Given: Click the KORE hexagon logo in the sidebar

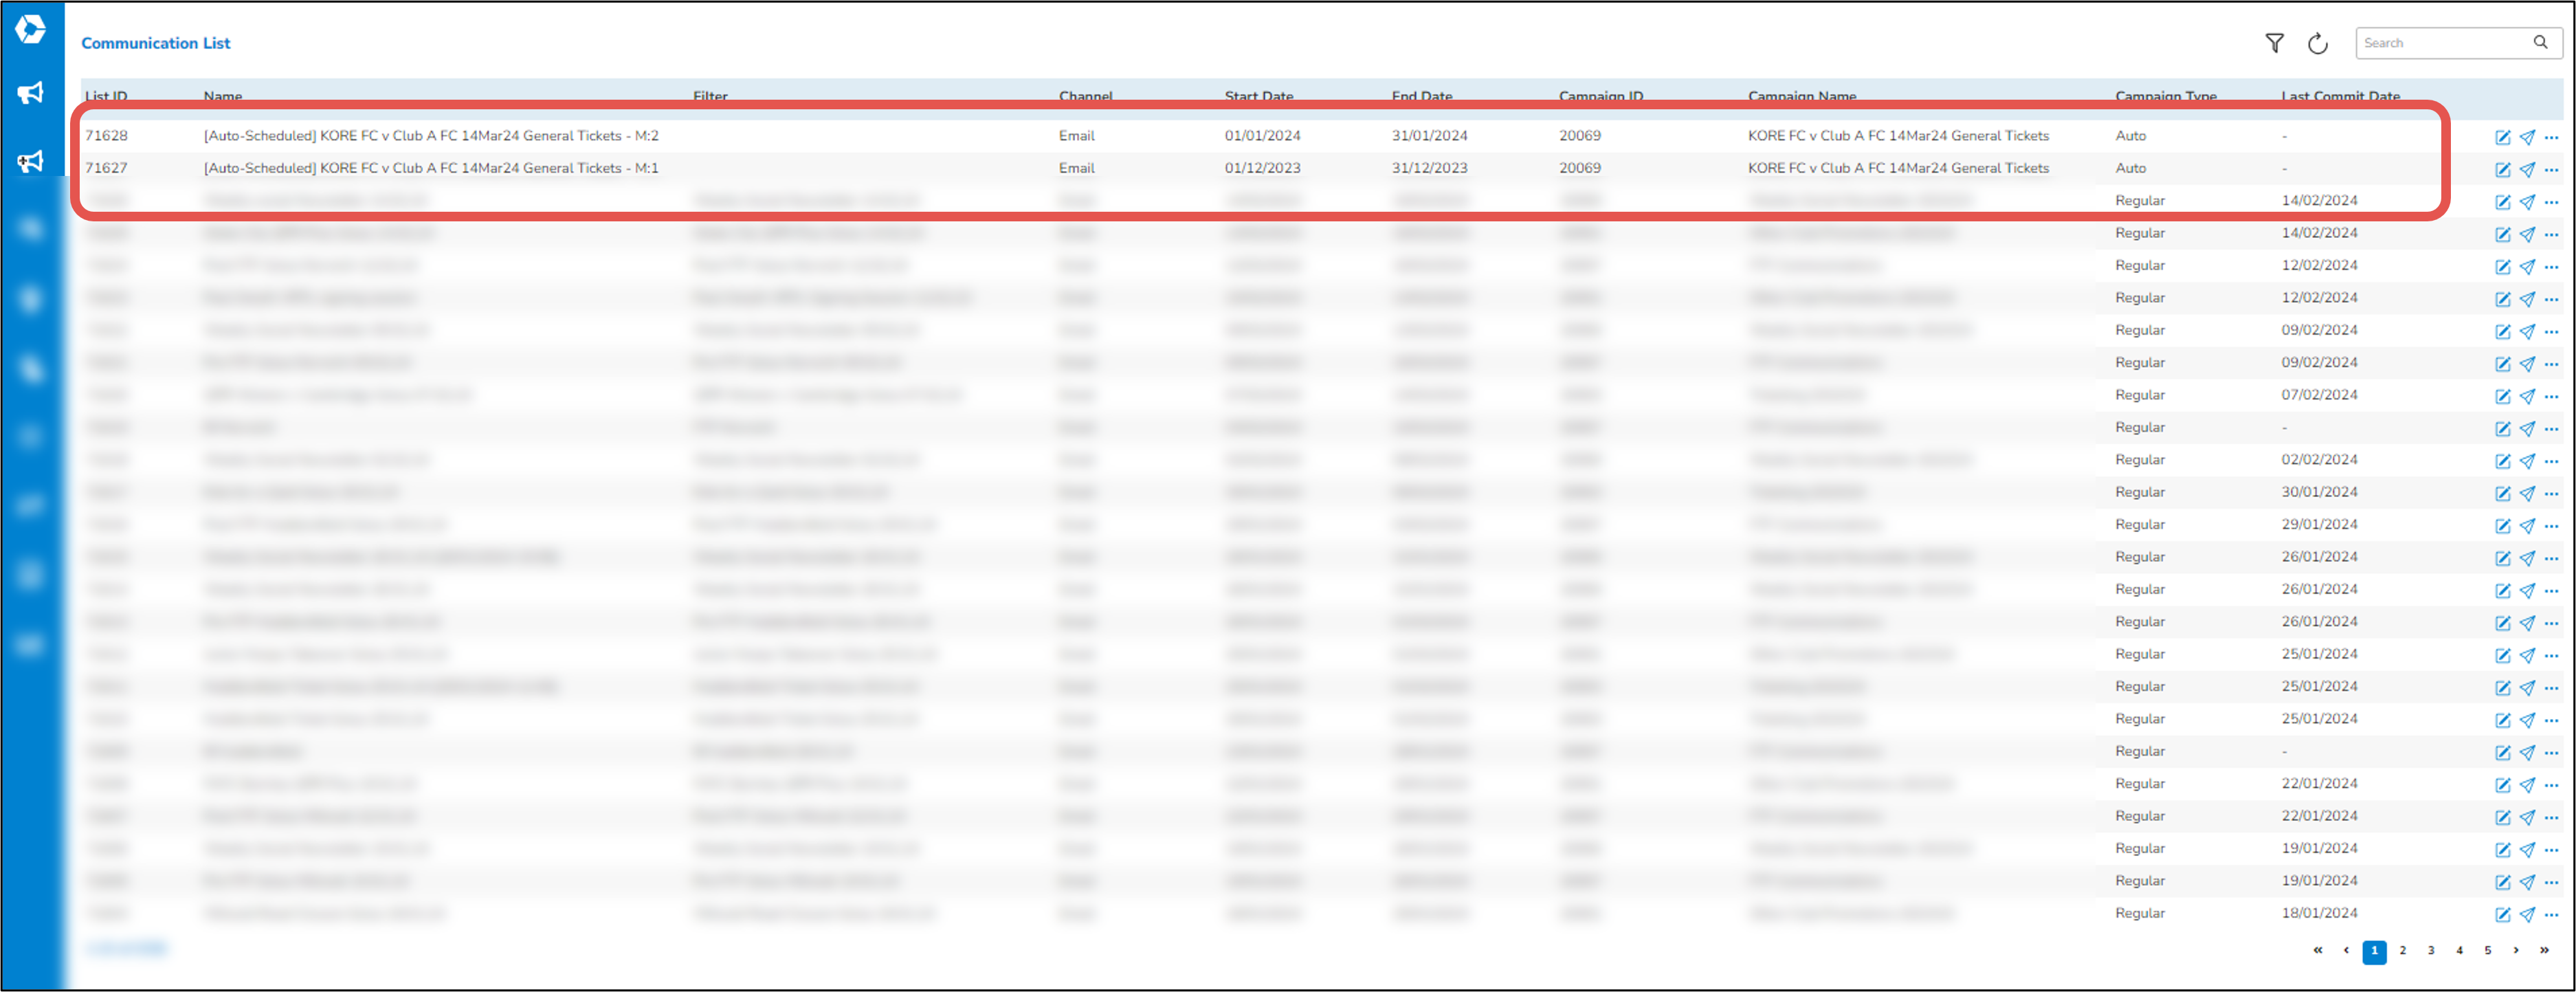Looking at the screenshot, I should (31, 29).
